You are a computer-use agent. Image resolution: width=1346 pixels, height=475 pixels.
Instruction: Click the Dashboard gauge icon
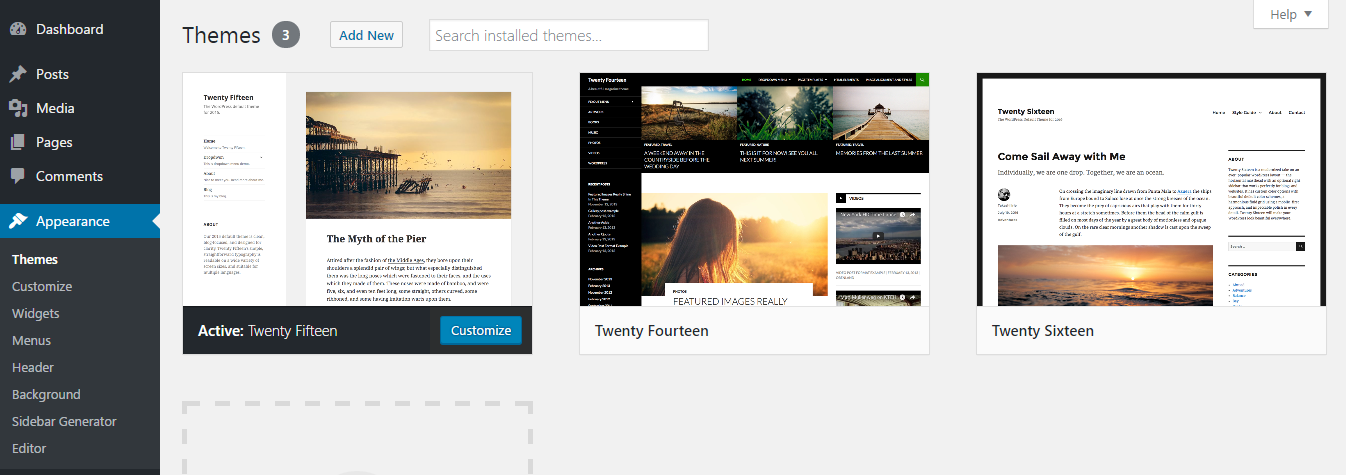[x=18, y=29]
